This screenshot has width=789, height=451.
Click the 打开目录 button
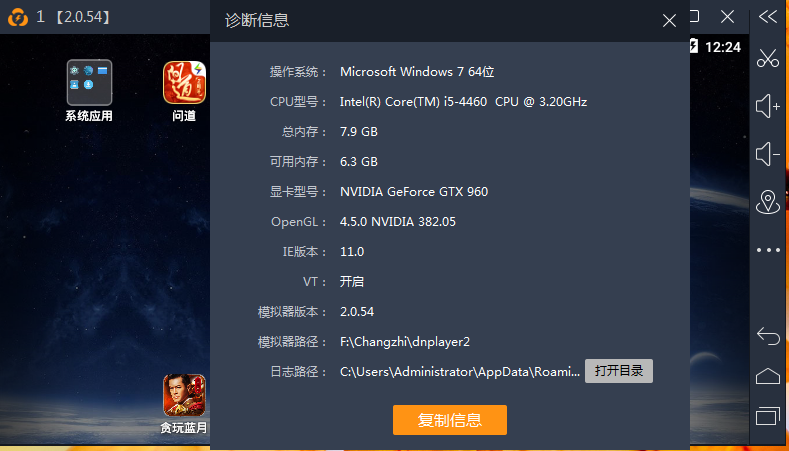click(x=618, y=371)
